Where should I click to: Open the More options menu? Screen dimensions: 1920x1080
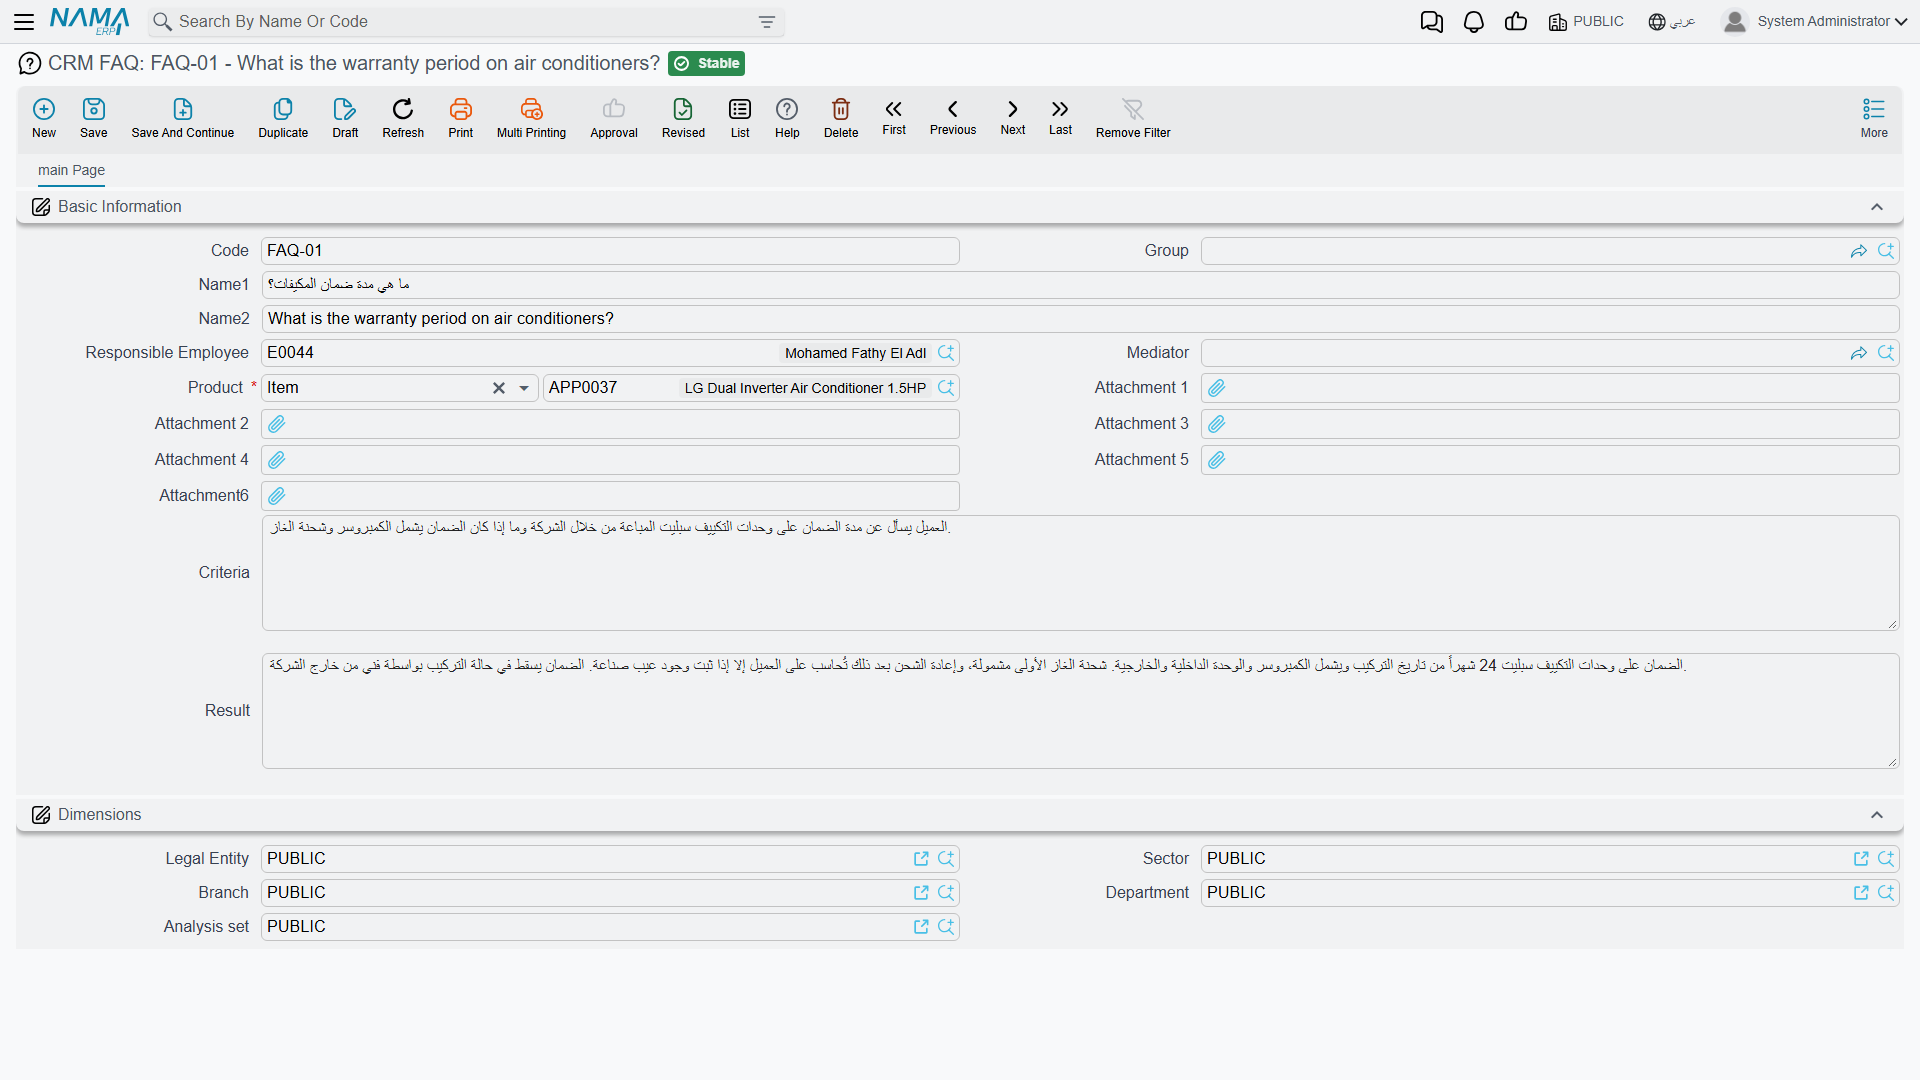pos(1874,117)
